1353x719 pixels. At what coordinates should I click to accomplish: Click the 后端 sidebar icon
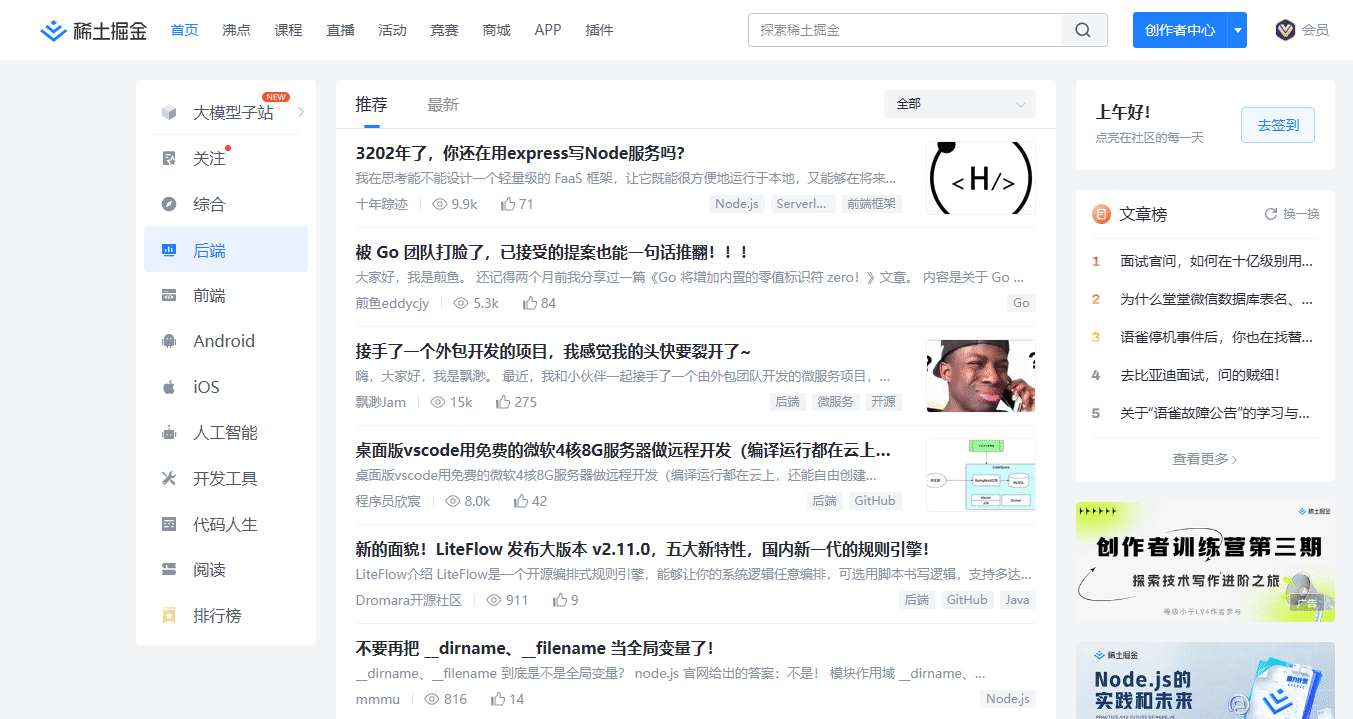pos(169,250)
